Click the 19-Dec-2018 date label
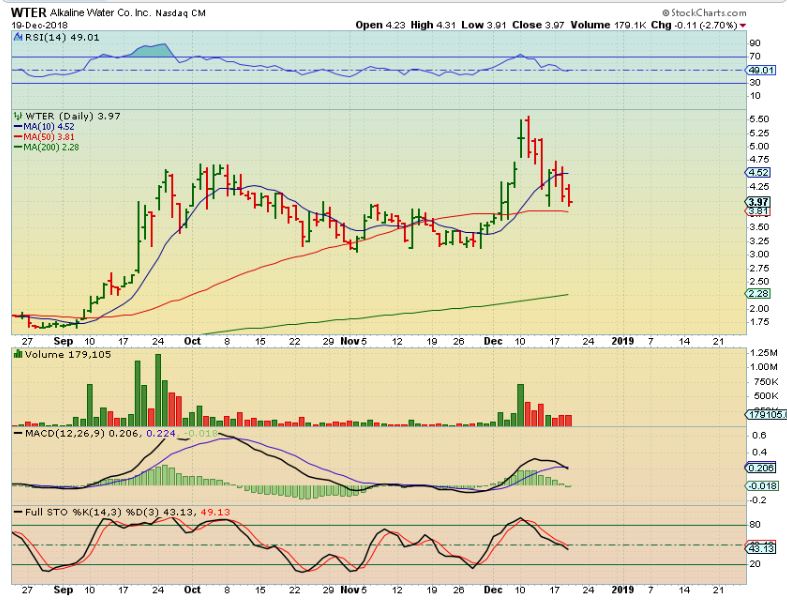Viewport: 787px width, 601px height. [x=39, y=25]
